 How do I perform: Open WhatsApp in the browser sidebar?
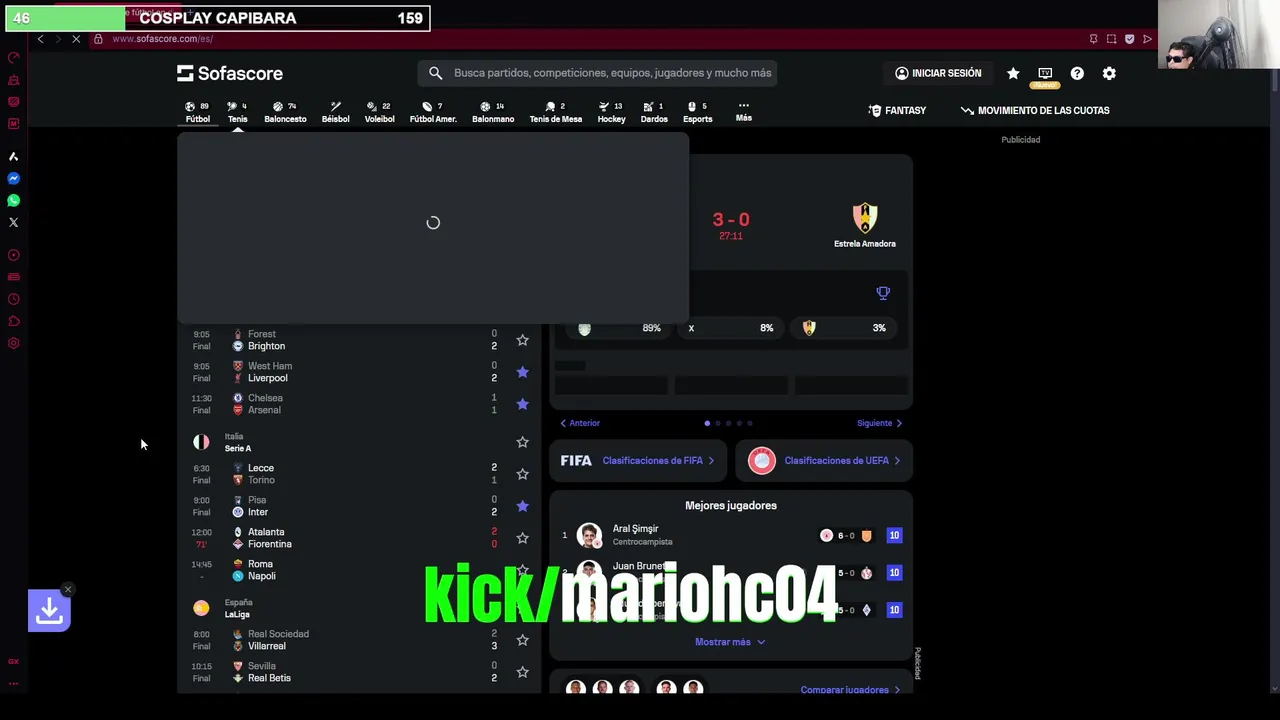tap(14, 200)
